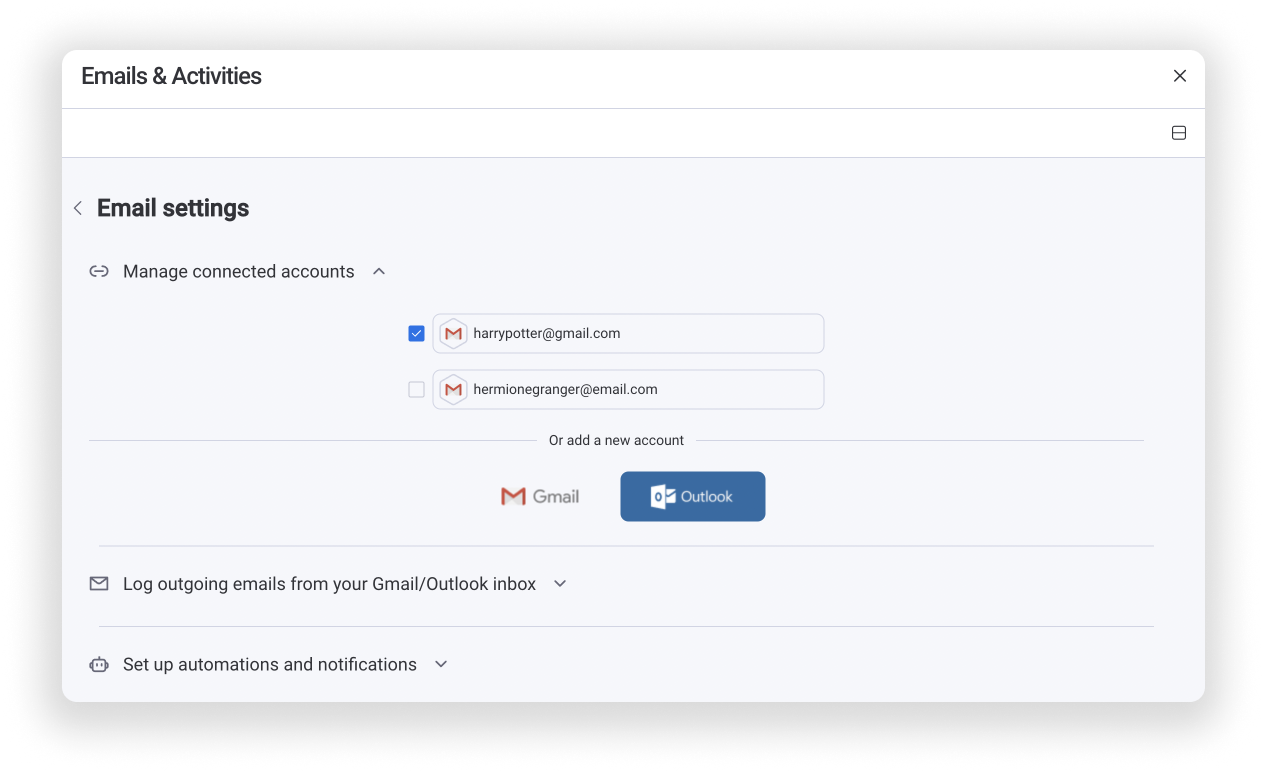Select the hermionegranger@email.com account field
Image resolution: width=1263 pixels, height=772 pixels.
(628, 389)
